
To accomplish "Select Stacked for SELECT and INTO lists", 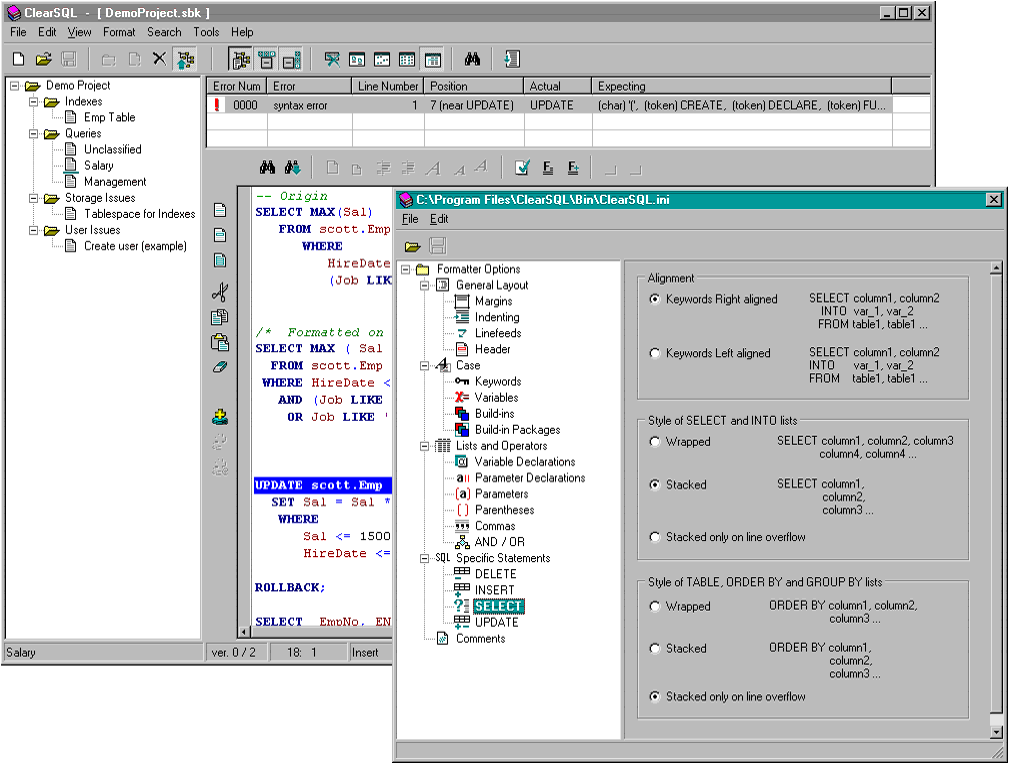I will tap(654, 484).
